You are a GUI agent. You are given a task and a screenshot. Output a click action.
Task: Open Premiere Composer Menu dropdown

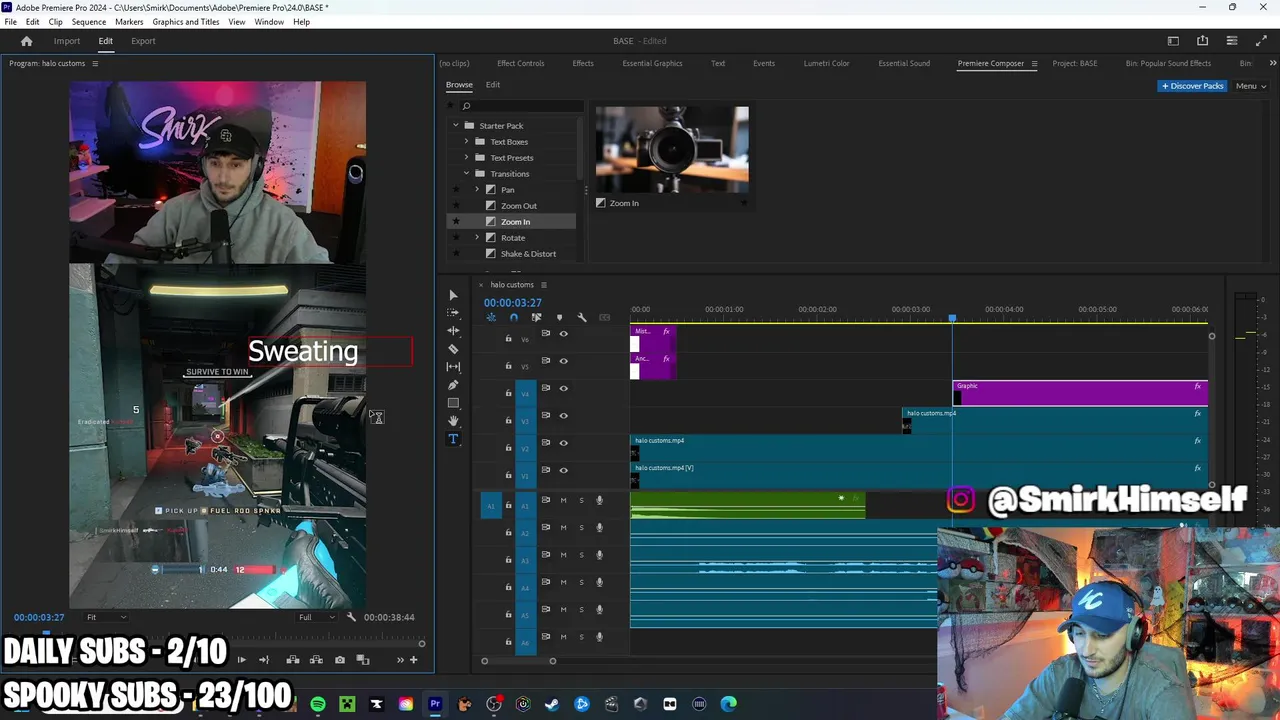click(1251, 86)
